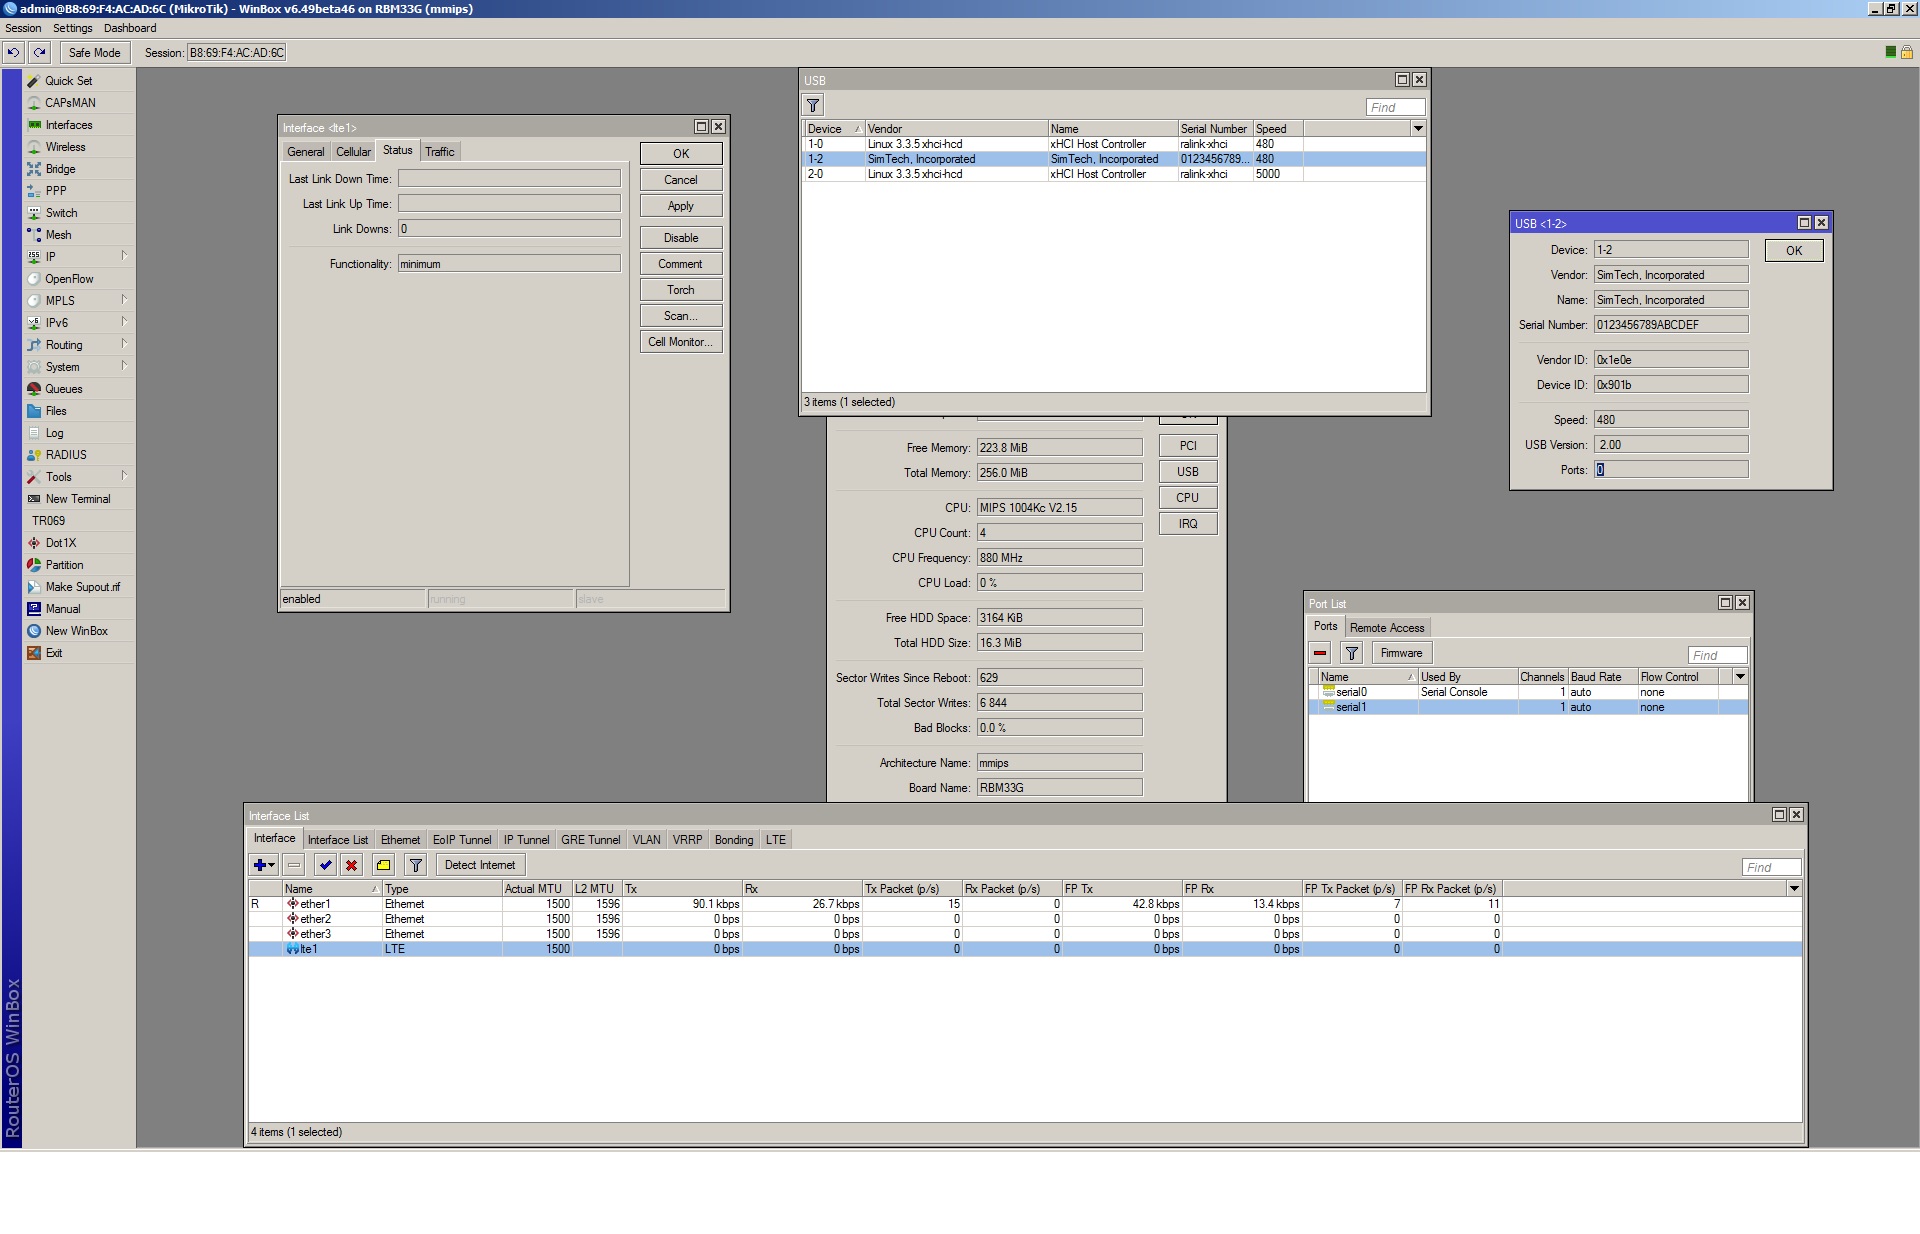Click filter icon in Port List

(1352, 653)
